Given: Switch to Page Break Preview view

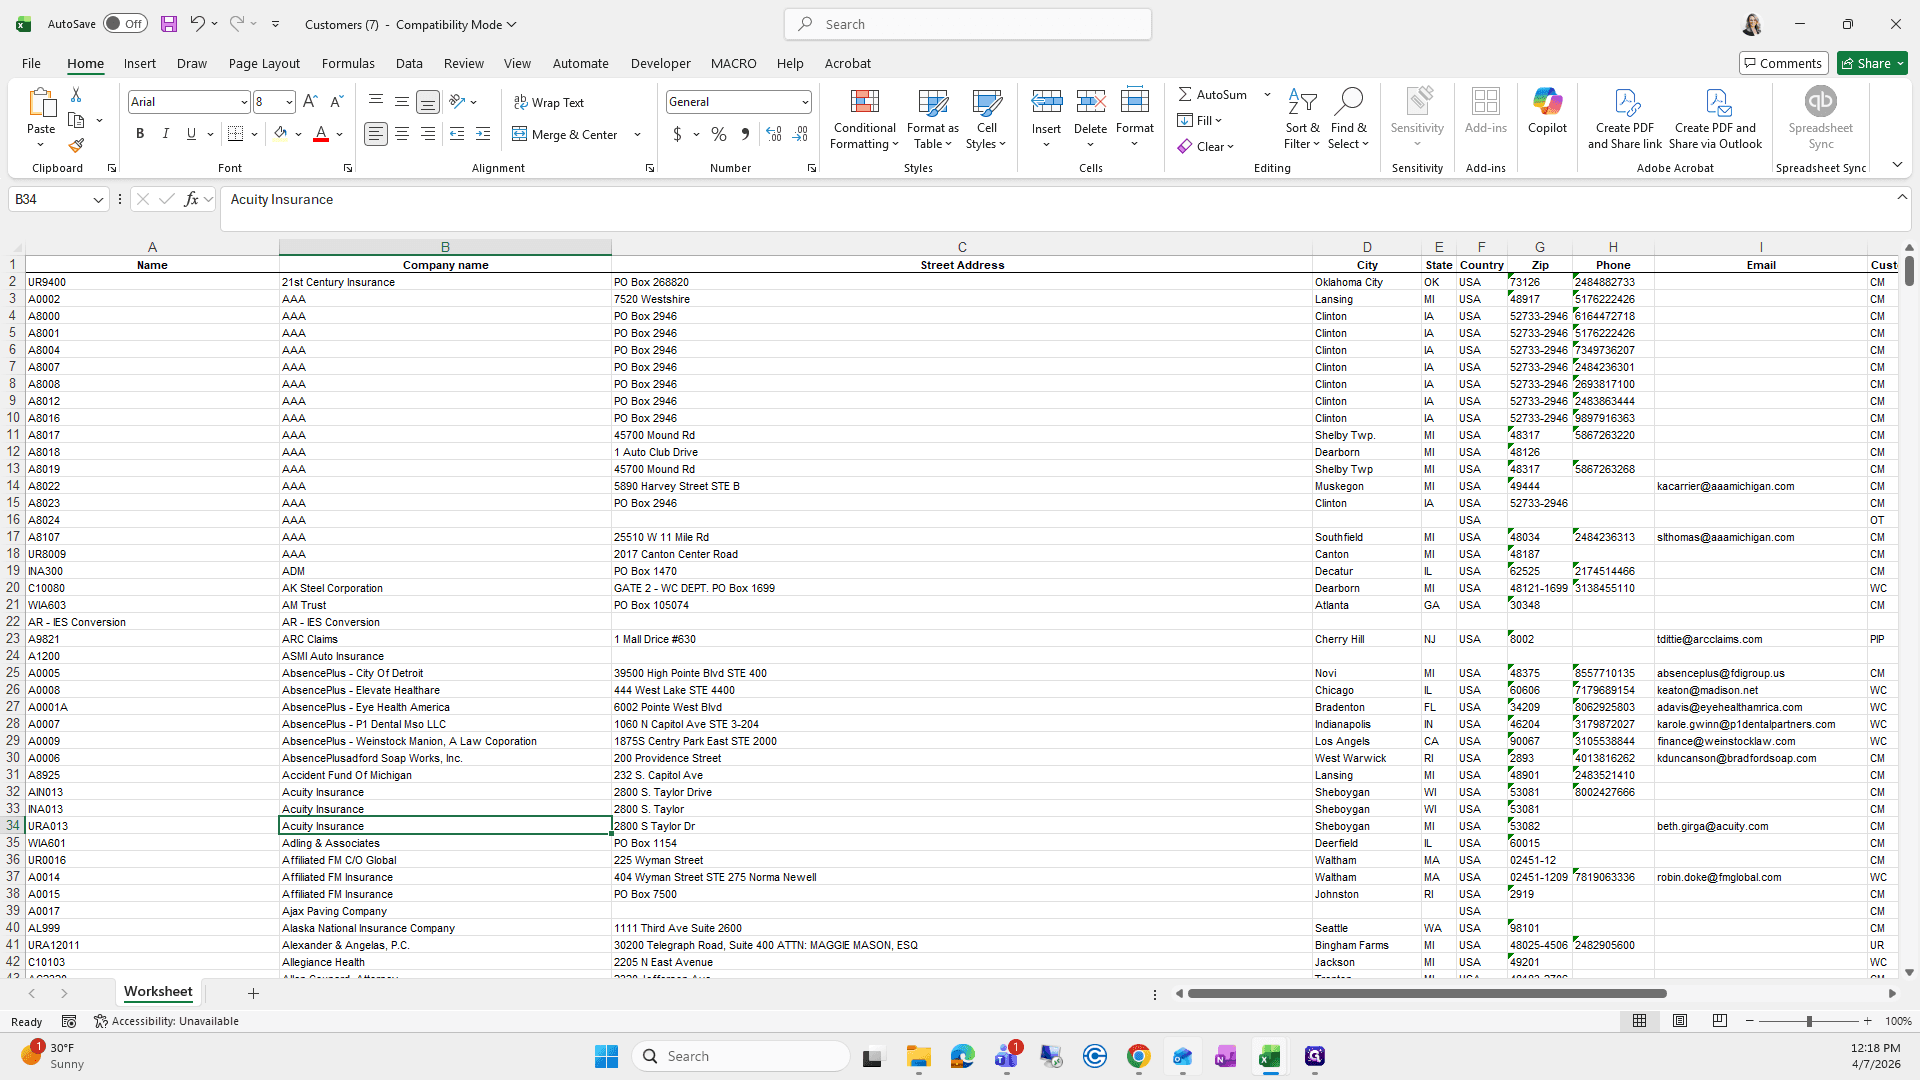Looking at the screenshot, I should coord(1720,1021).
